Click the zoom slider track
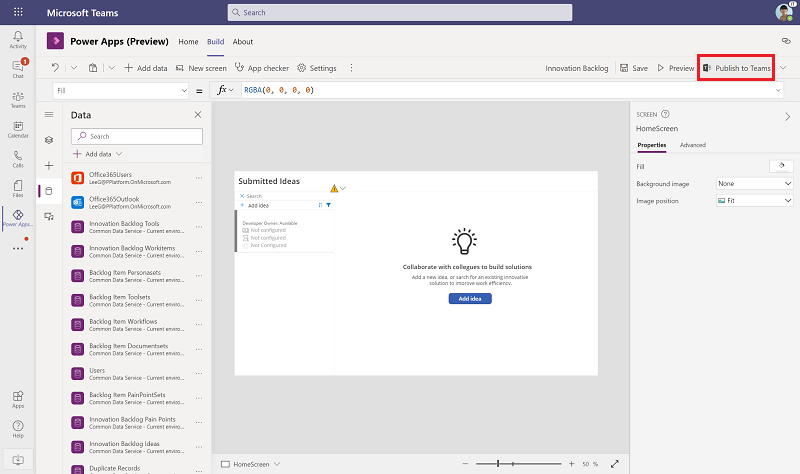The width and height of the screenshot is (800, 474). coord(518,464)
